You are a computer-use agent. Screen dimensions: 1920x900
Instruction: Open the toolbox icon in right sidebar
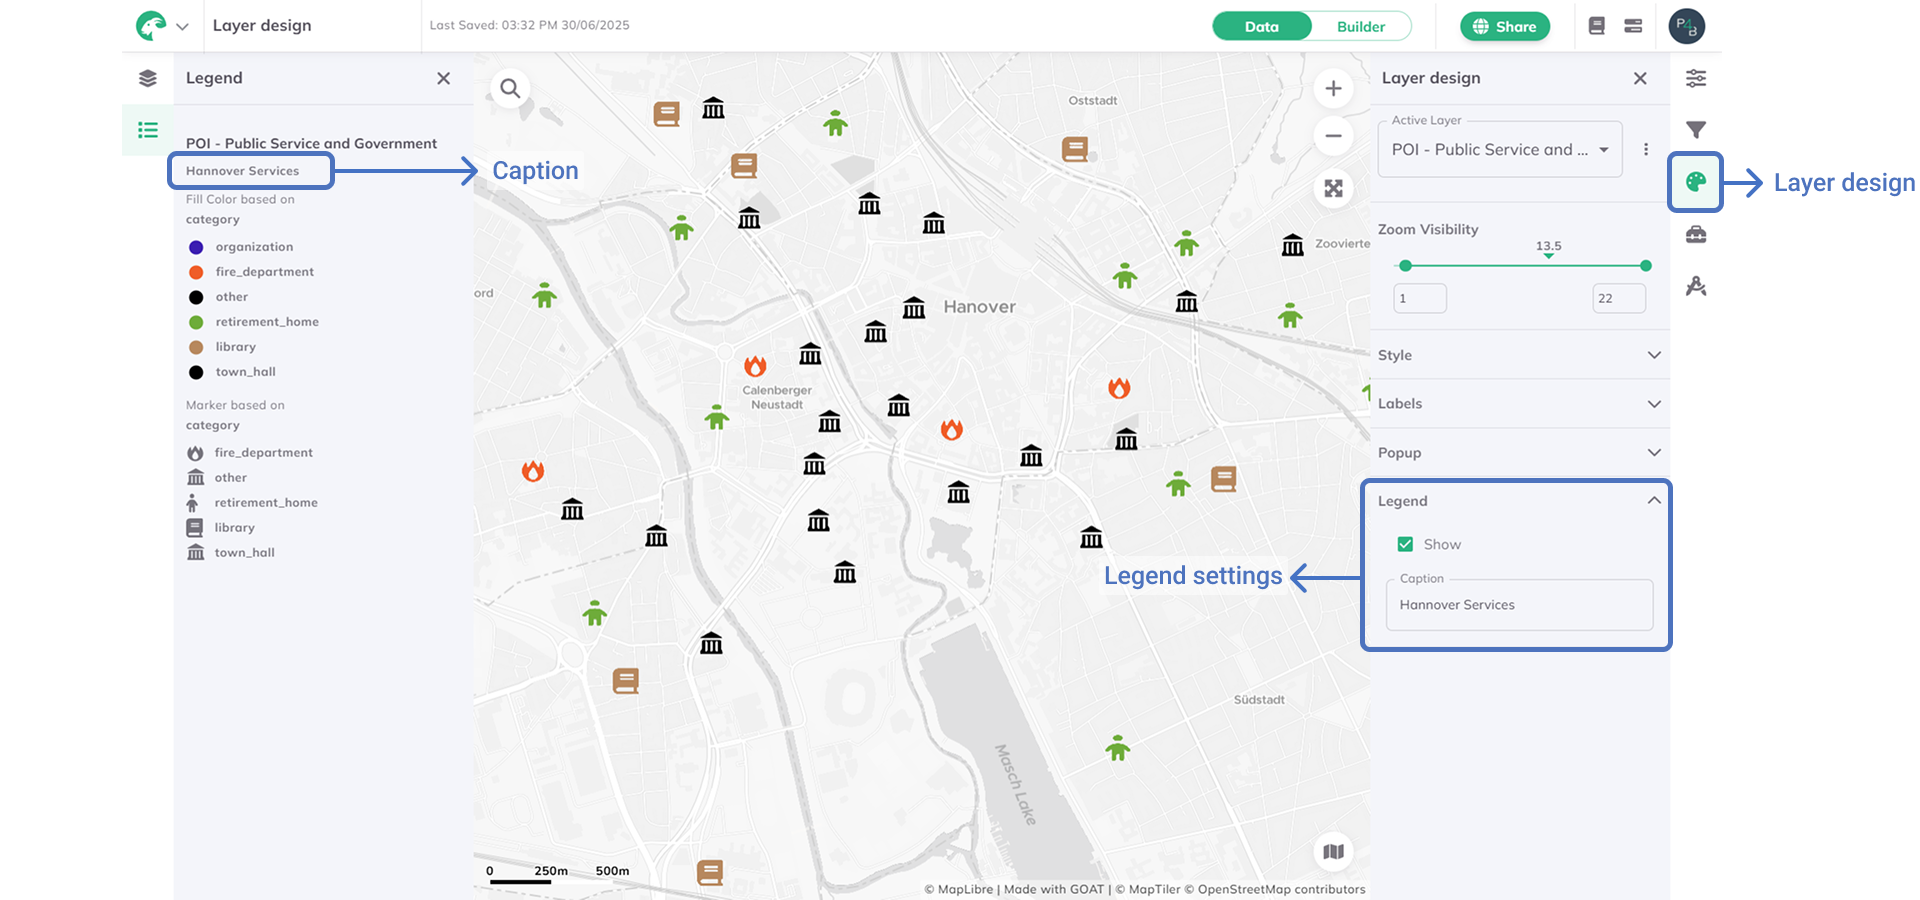[x=1695, y=235]
